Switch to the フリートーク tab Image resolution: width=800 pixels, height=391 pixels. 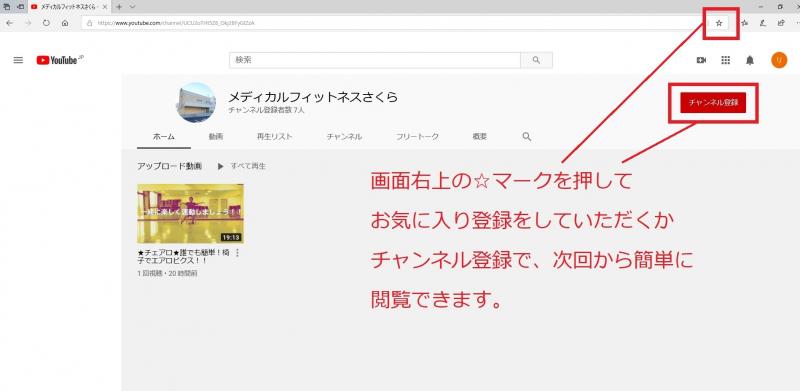point(417,137)
